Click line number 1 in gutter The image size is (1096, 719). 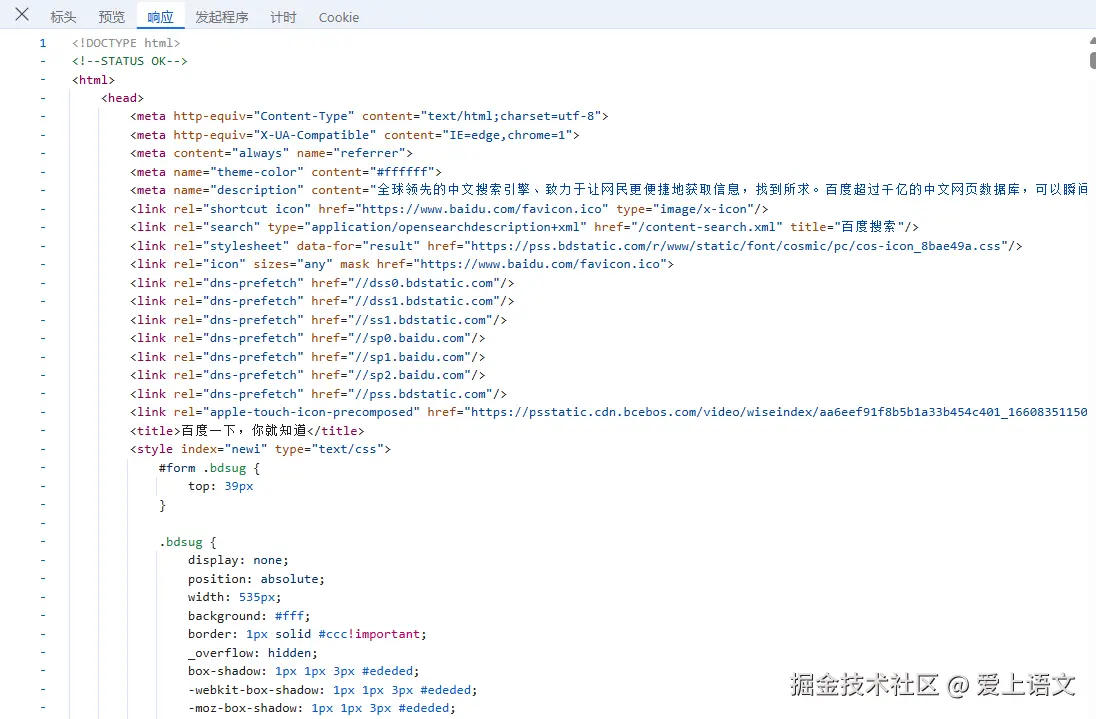coord(43,43)
